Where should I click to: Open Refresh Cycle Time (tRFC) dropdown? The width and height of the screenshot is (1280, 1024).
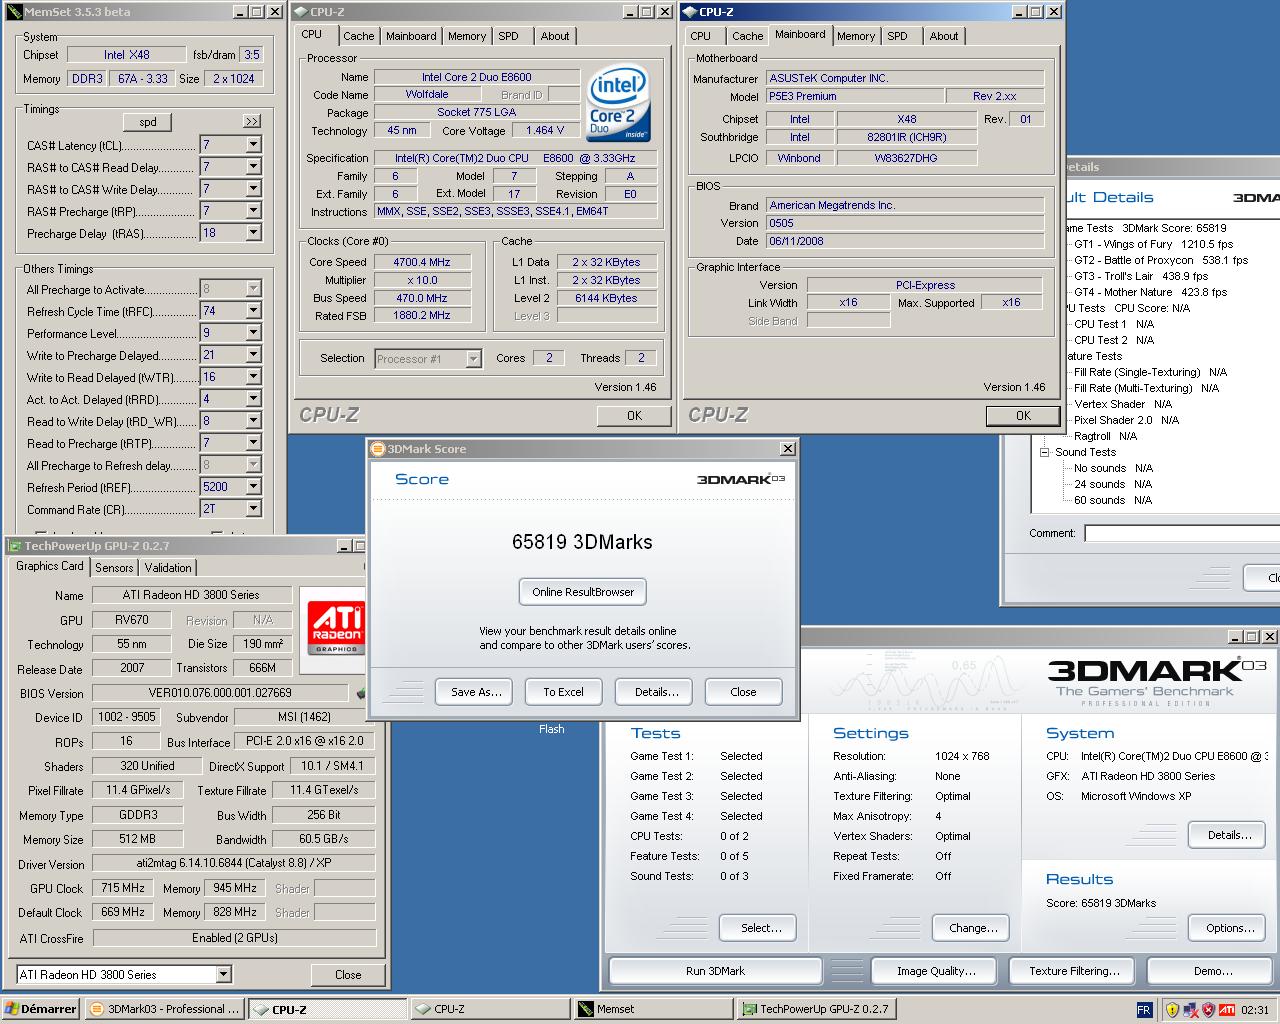click(x=253, y=311)
